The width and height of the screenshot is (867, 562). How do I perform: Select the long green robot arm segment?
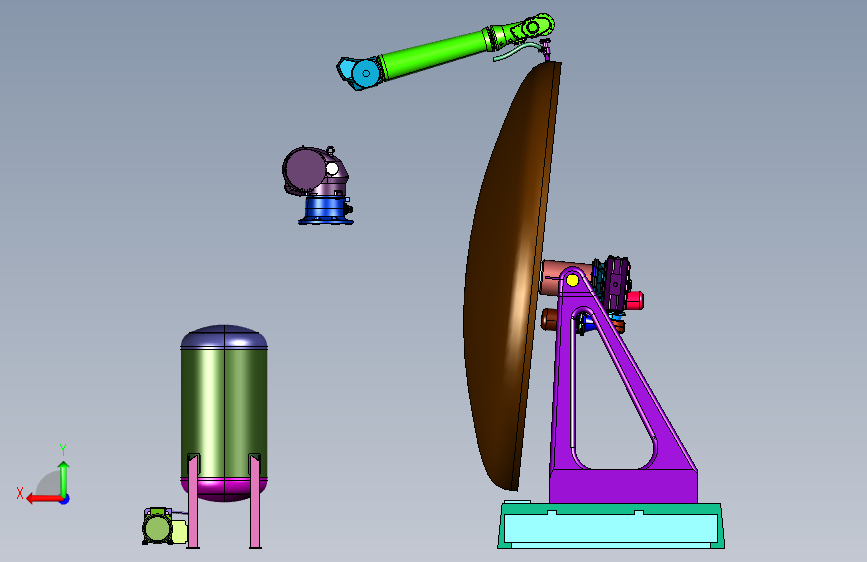(x=434, y=53)
